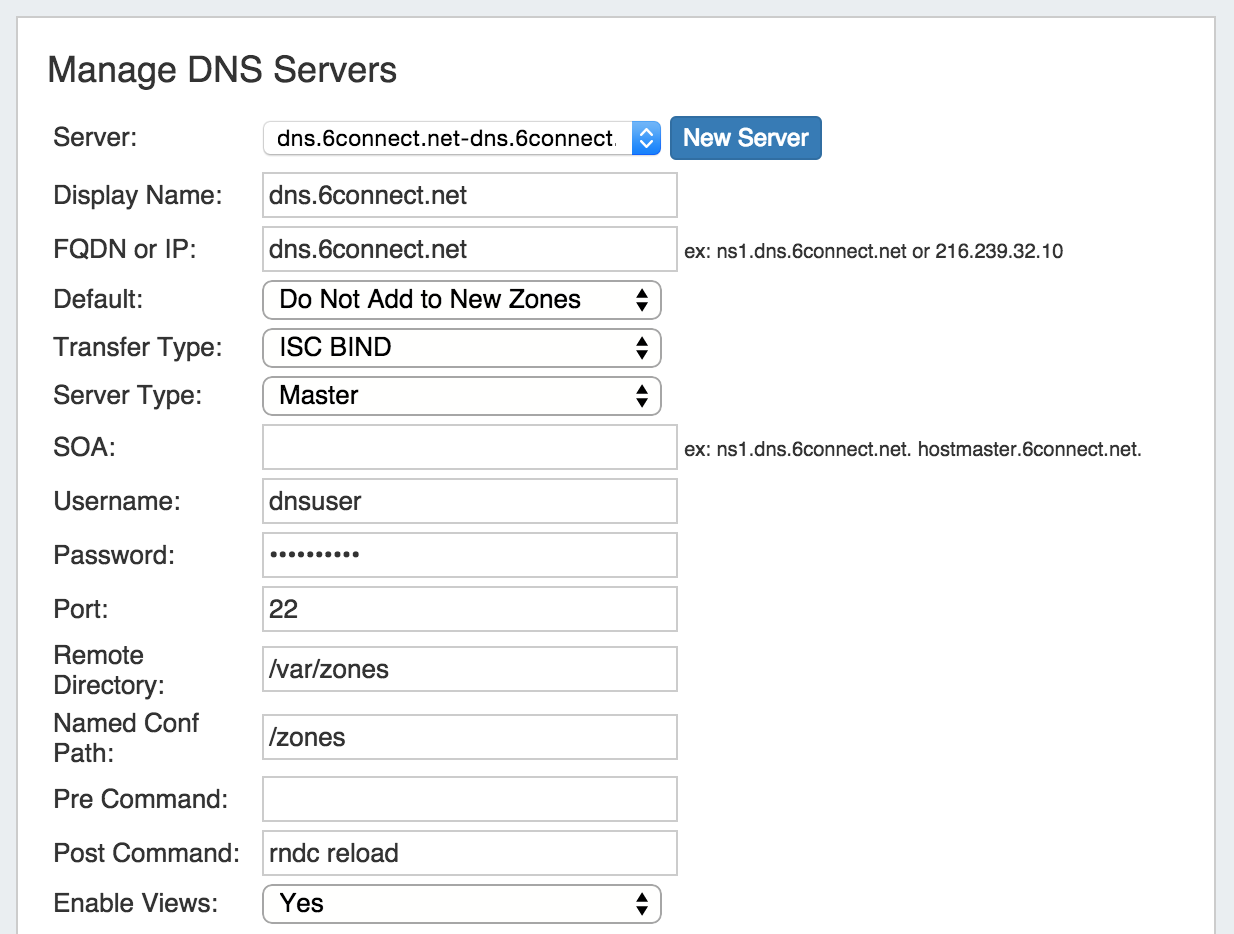Open the Transfer Type dropdown

tap(461, 347)
